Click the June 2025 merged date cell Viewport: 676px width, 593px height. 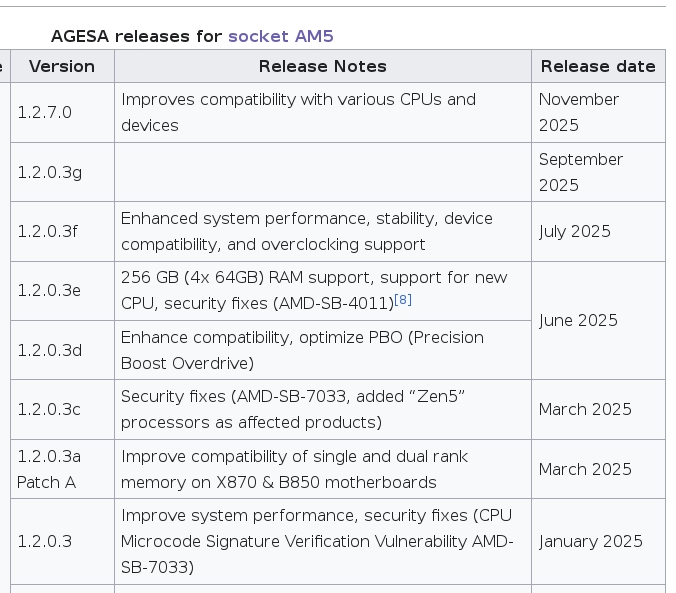(x=598, y=320)
